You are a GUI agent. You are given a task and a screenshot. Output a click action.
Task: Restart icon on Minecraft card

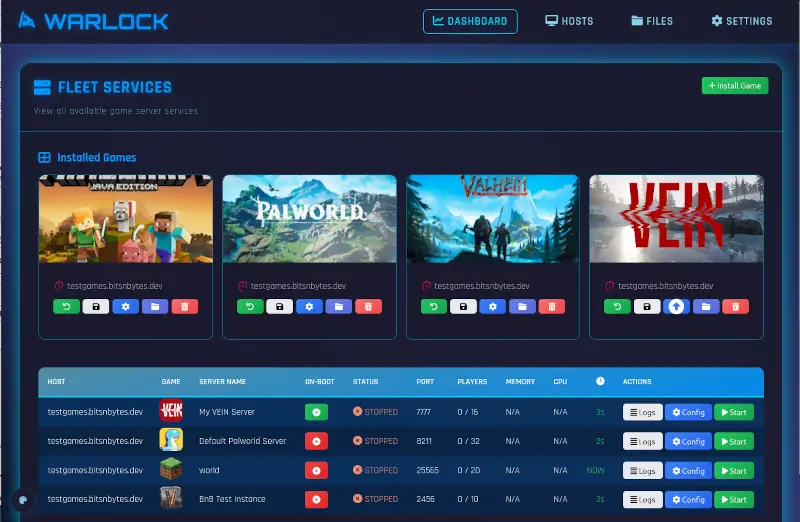(66, 307)
